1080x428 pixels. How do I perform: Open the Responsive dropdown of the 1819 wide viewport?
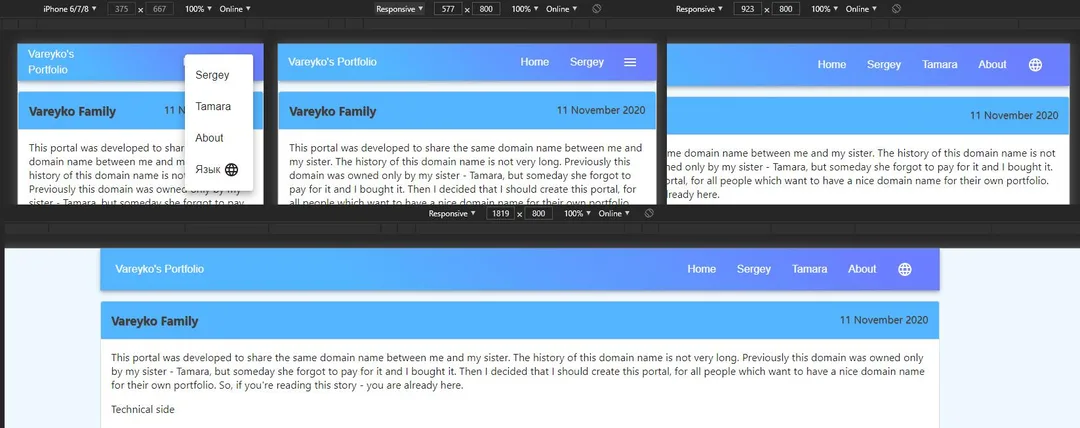coord(452,214)
